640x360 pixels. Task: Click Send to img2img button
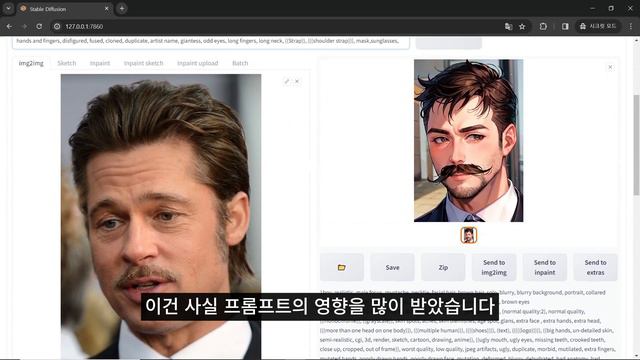(x=494, y=267)
